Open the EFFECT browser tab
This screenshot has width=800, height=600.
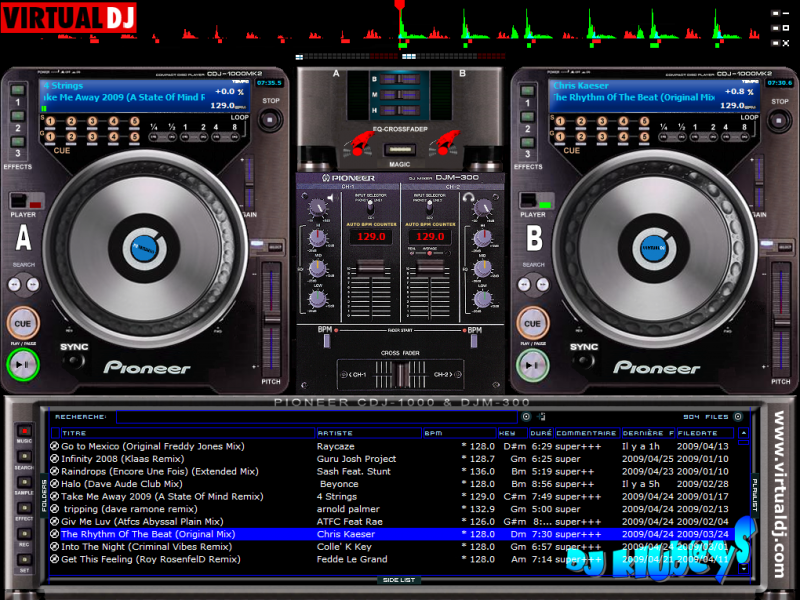coord(24,508)
